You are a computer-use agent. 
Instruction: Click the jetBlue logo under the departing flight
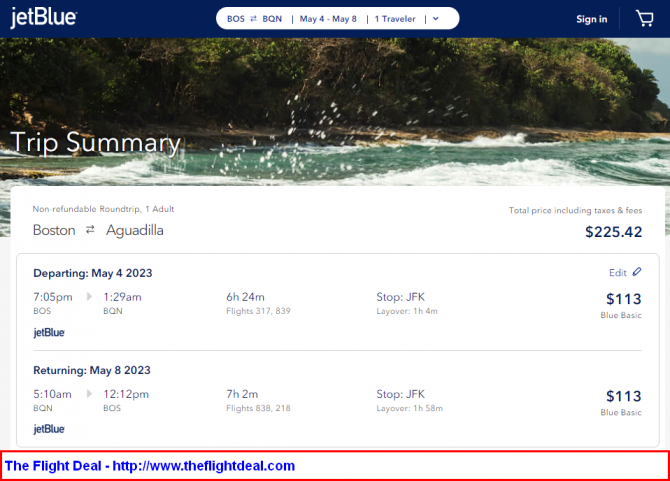[x=49, y=332]
